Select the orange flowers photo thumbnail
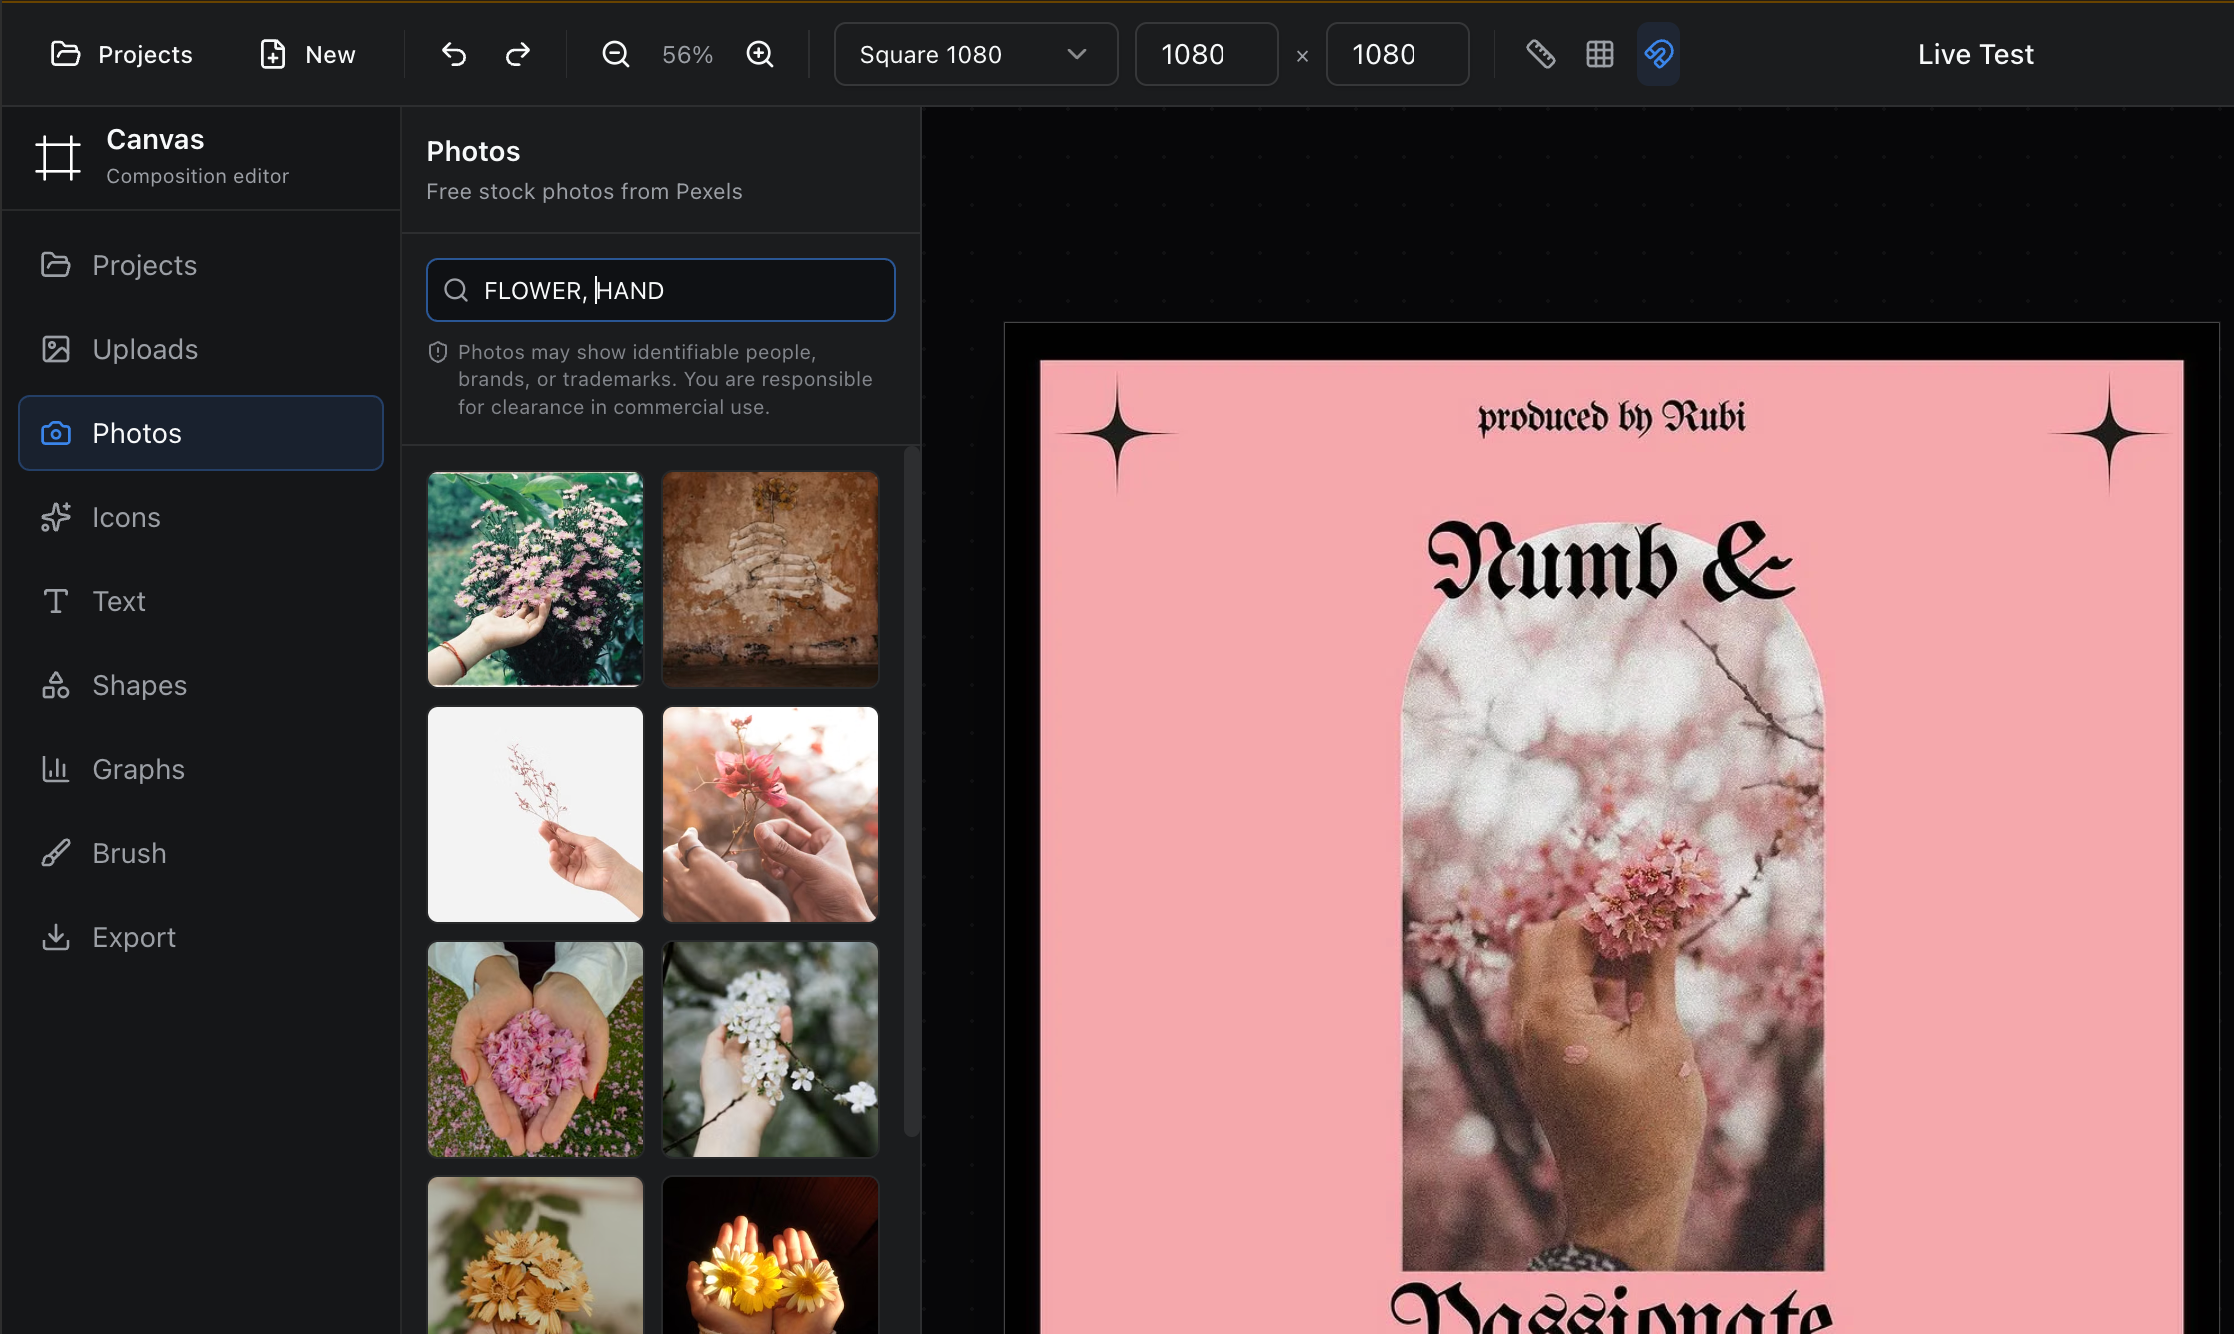This screenshot has height=1334, width=2234. click(x=535, y=1255)
